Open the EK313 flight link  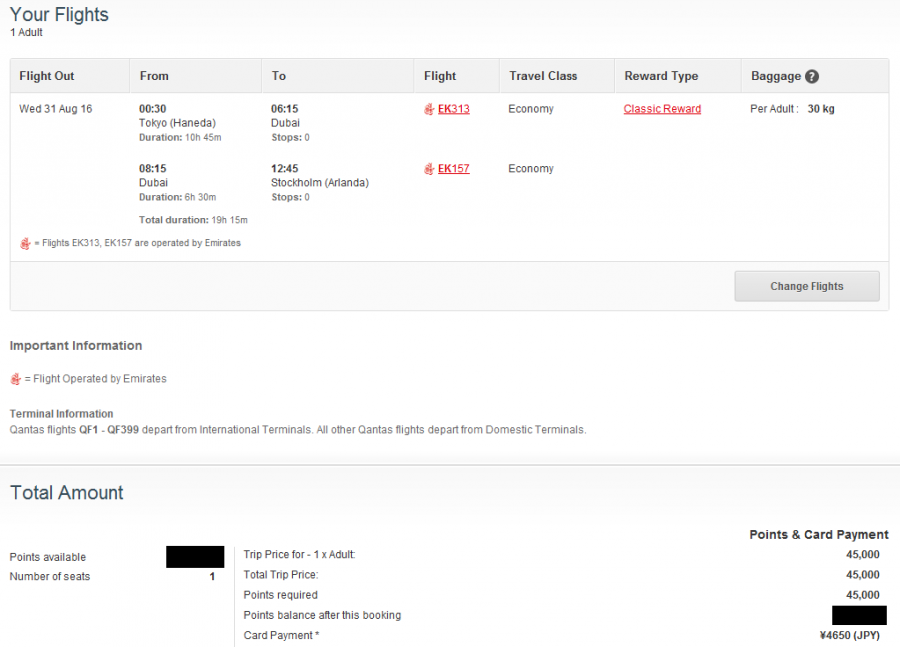click(453, 109)
